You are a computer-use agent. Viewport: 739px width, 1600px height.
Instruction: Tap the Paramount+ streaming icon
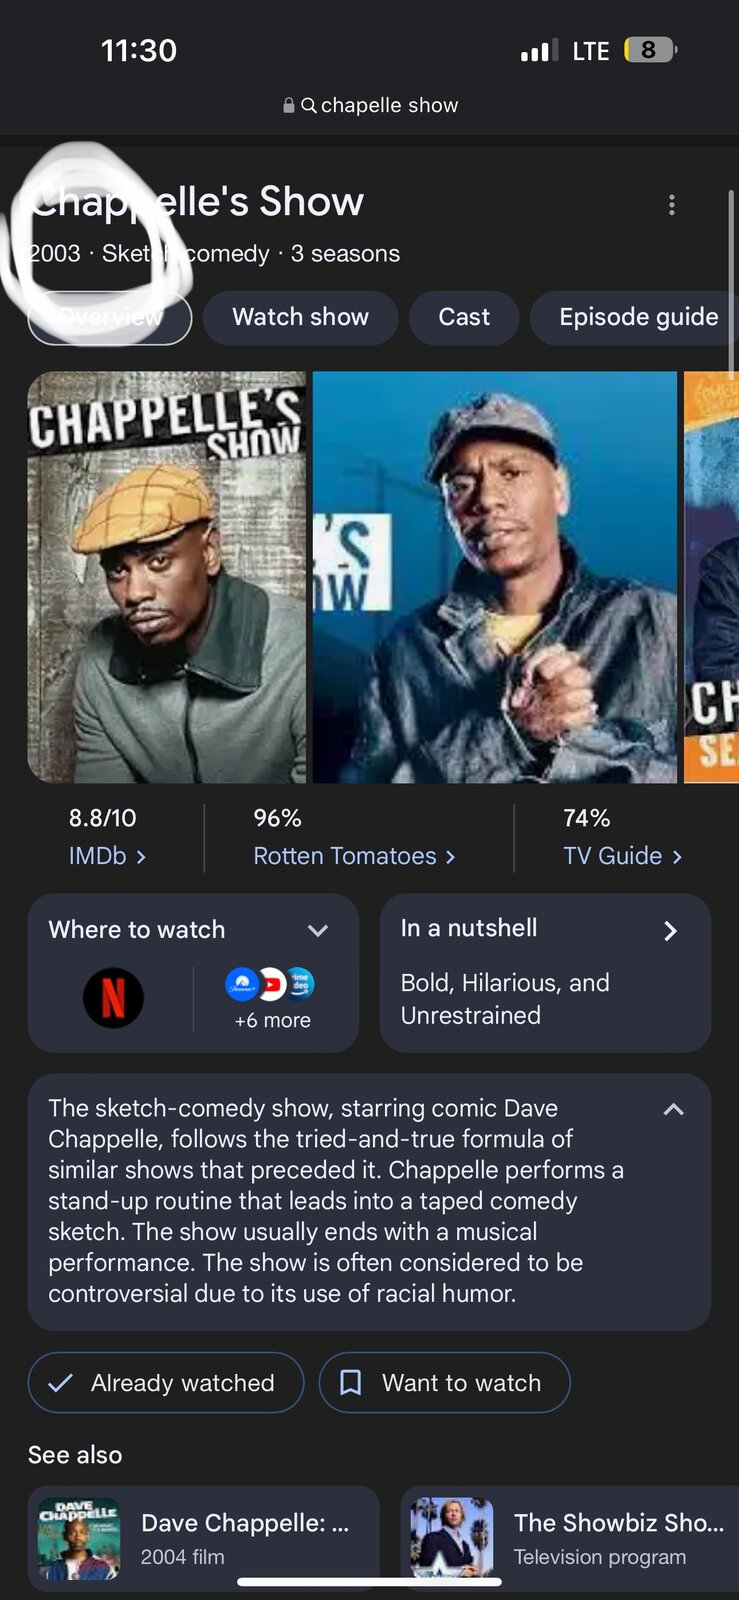pyautogui.click(x=242, y=984)
